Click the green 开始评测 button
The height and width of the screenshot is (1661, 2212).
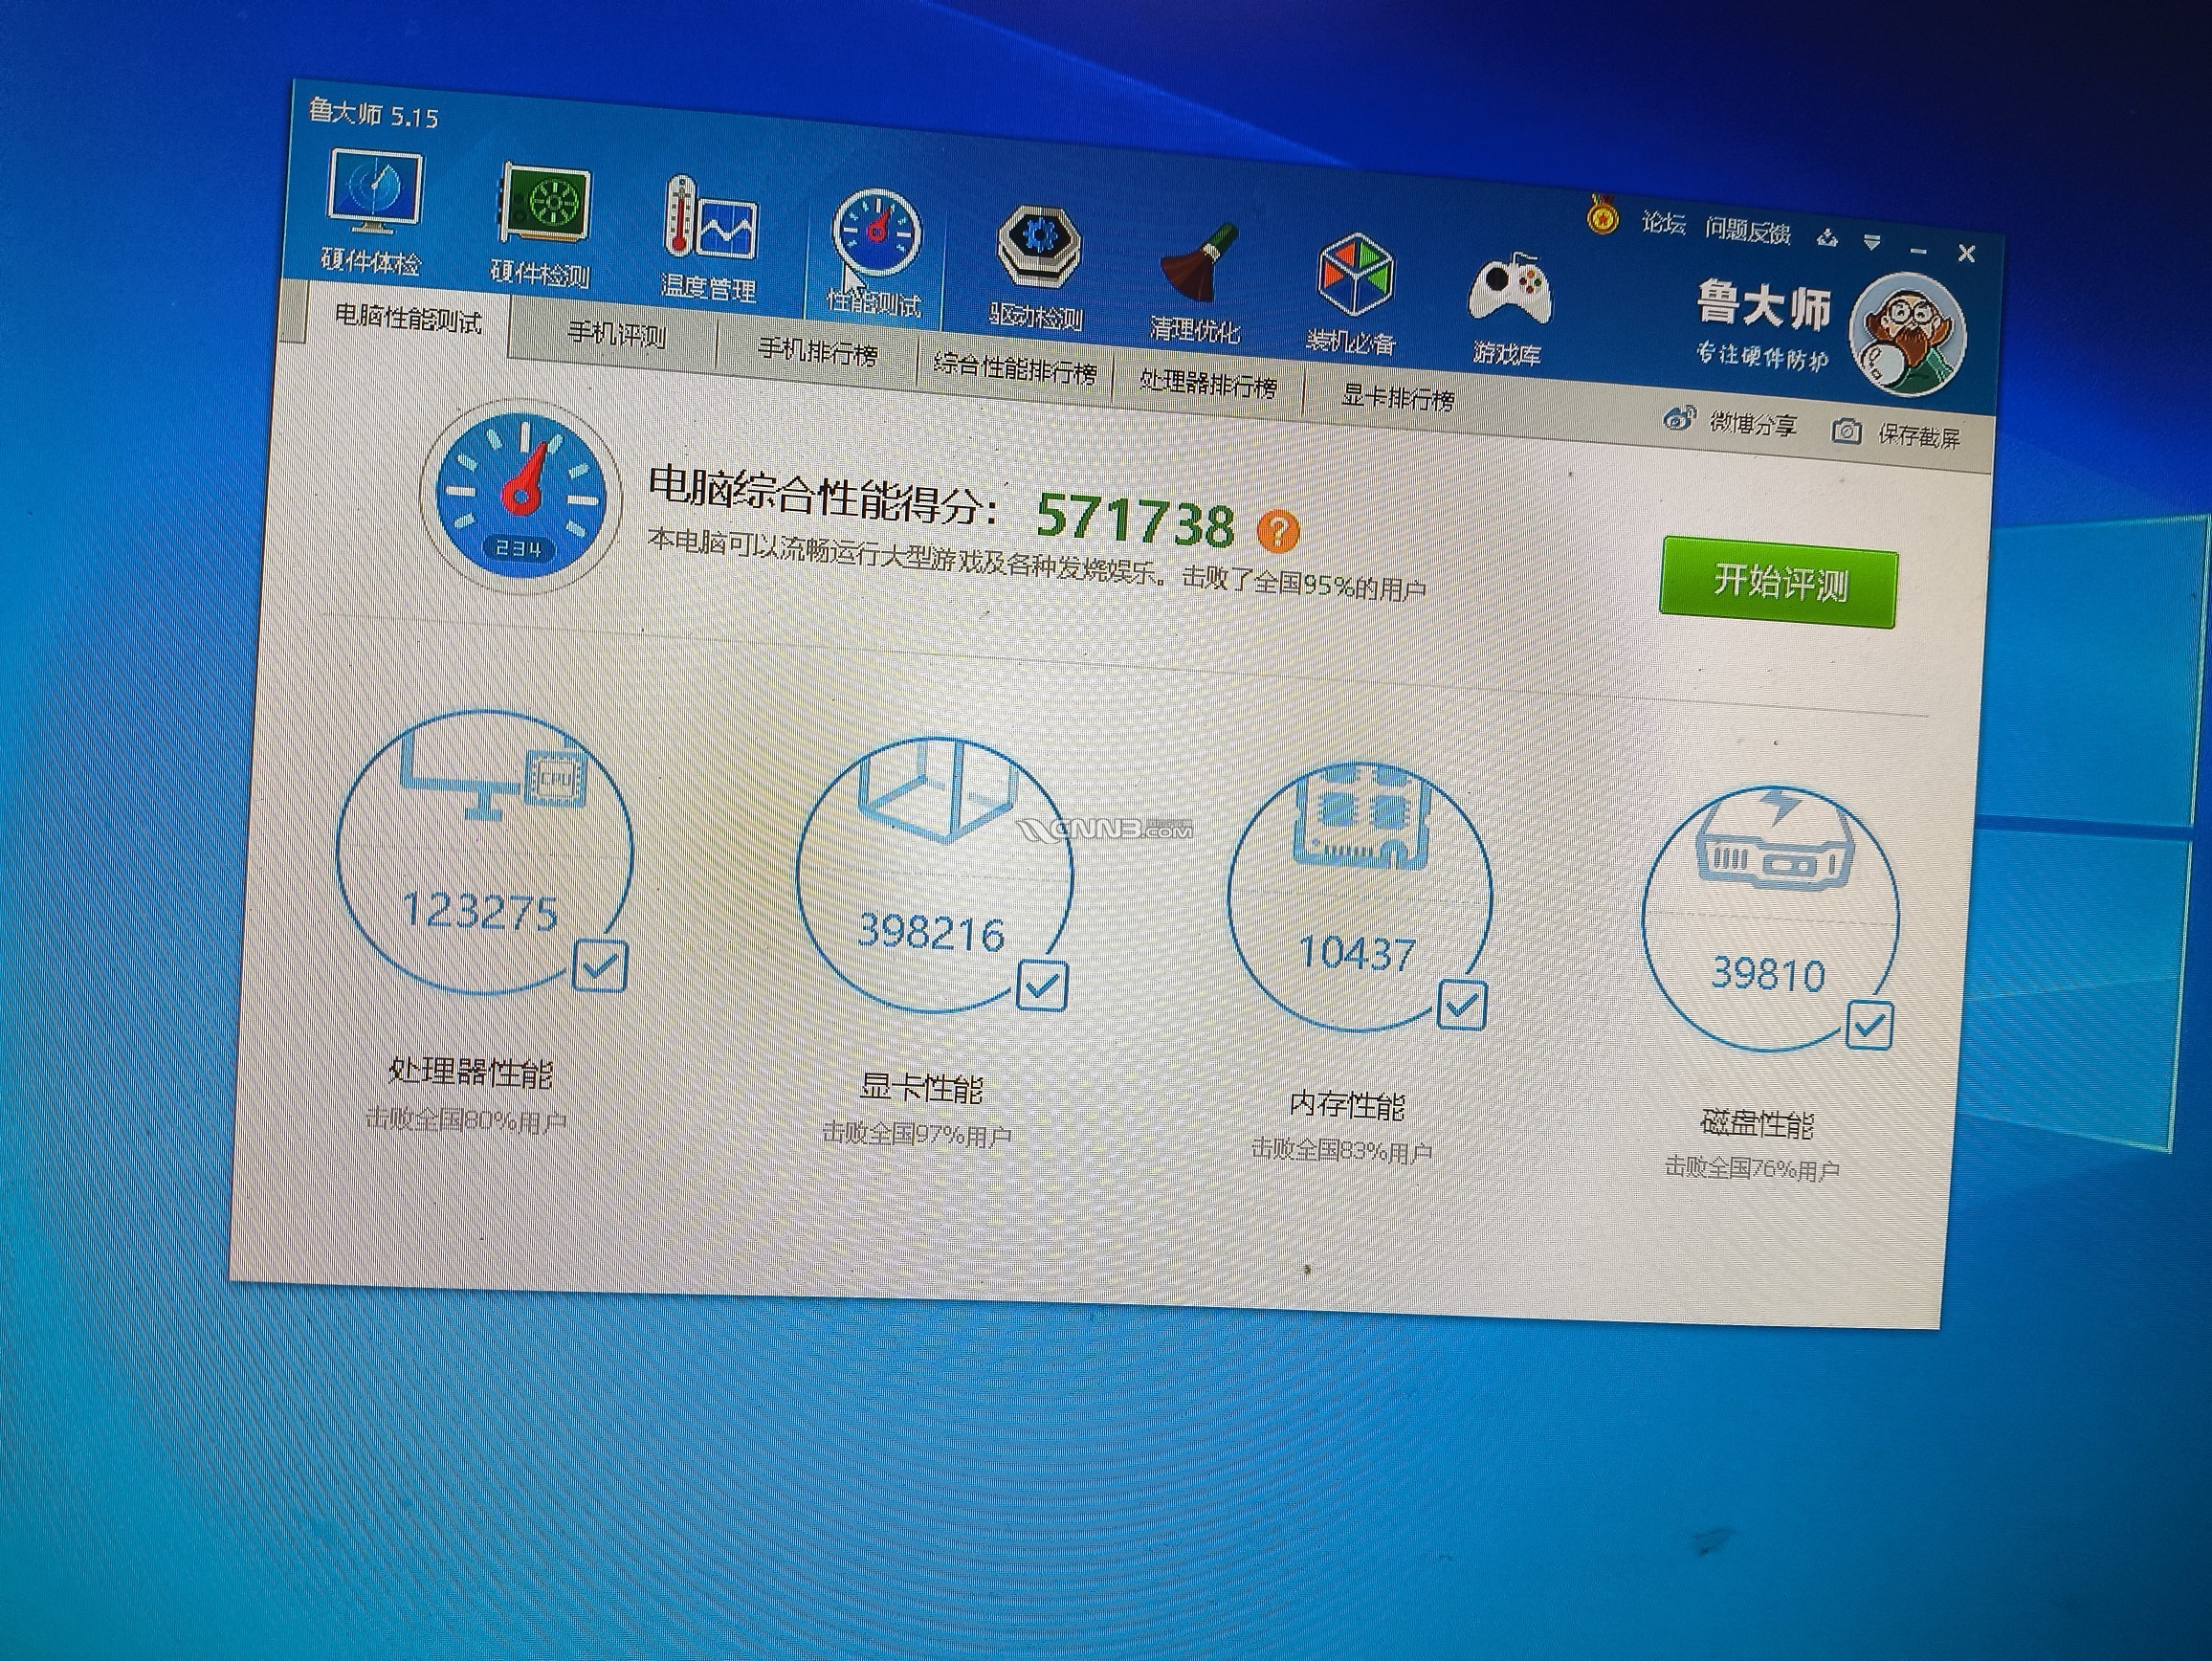tap(1779, 582)
